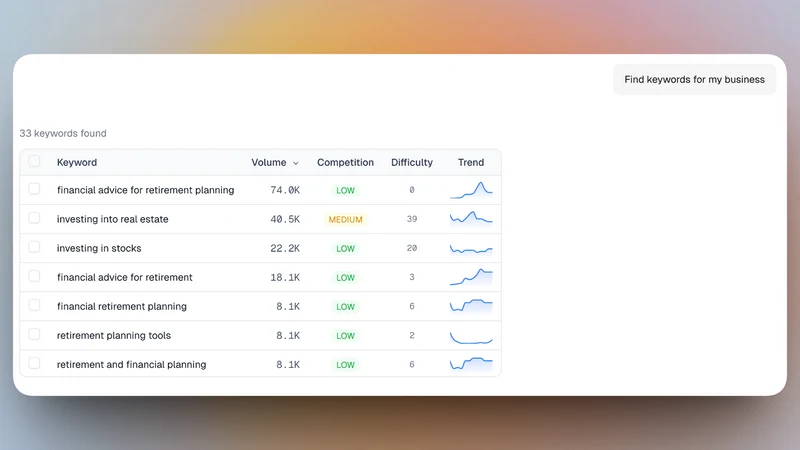Image resolution: width=800 pixels, height=450 pixels.
Task: Click difficulty value 39
Action: (412, 219)
